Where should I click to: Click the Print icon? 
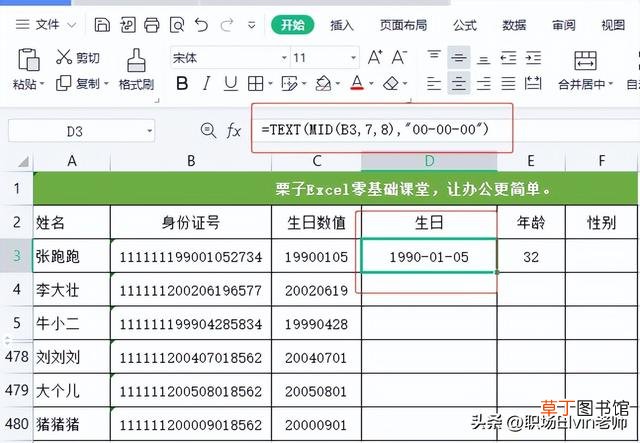[152, 25]
